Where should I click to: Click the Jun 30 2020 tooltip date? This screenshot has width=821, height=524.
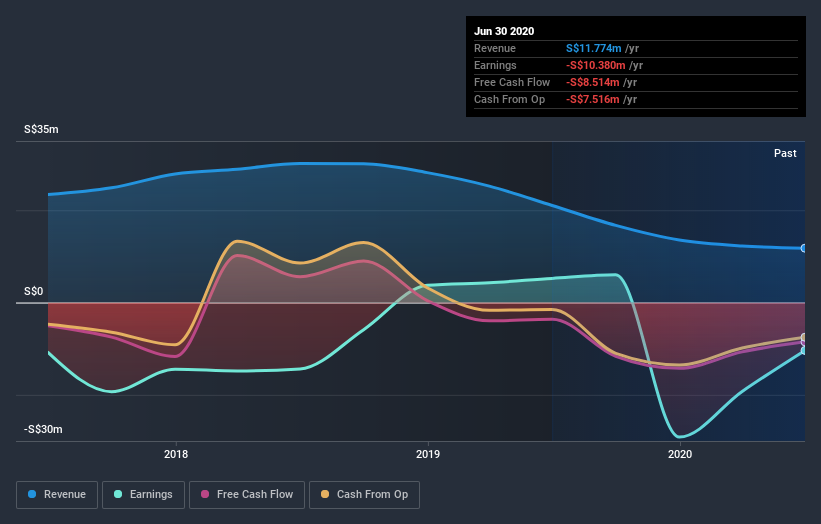504,31
